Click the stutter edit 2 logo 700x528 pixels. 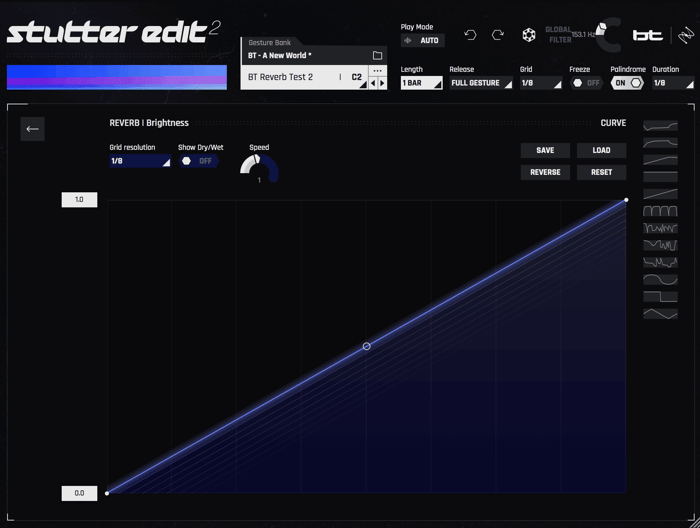[x=113, y=33]
